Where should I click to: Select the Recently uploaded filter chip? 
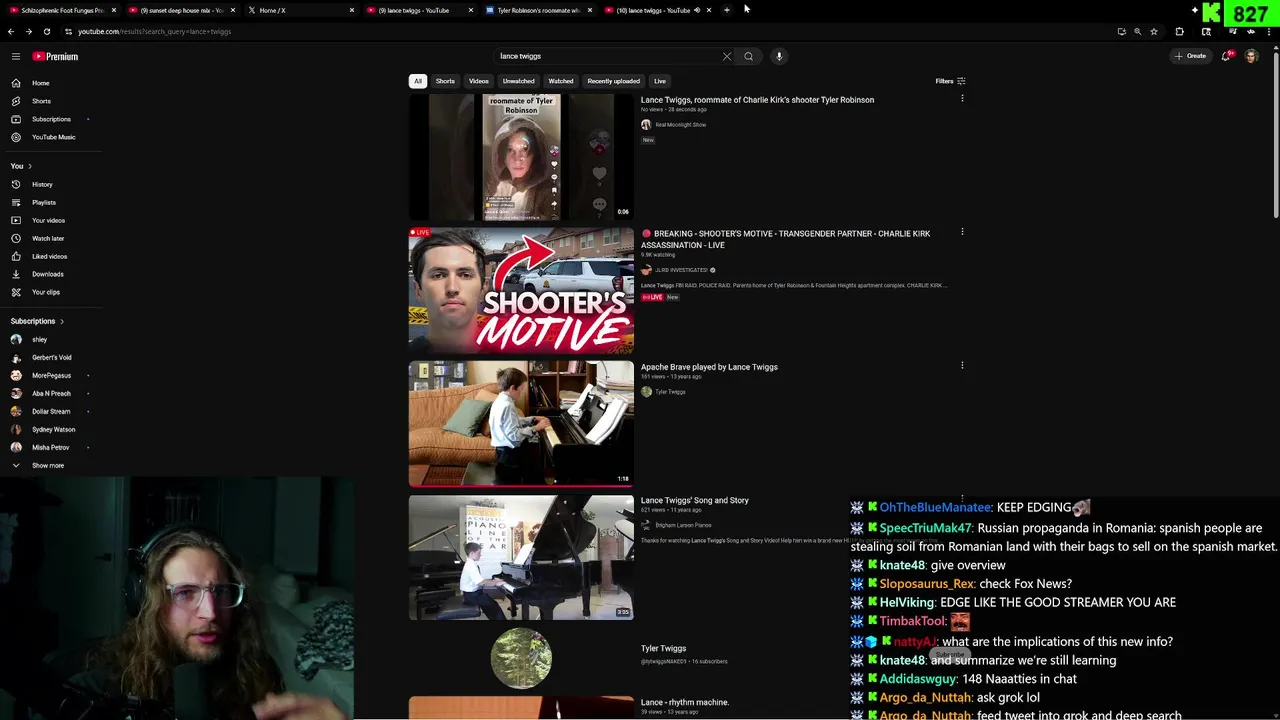click(x=613, y=81)
